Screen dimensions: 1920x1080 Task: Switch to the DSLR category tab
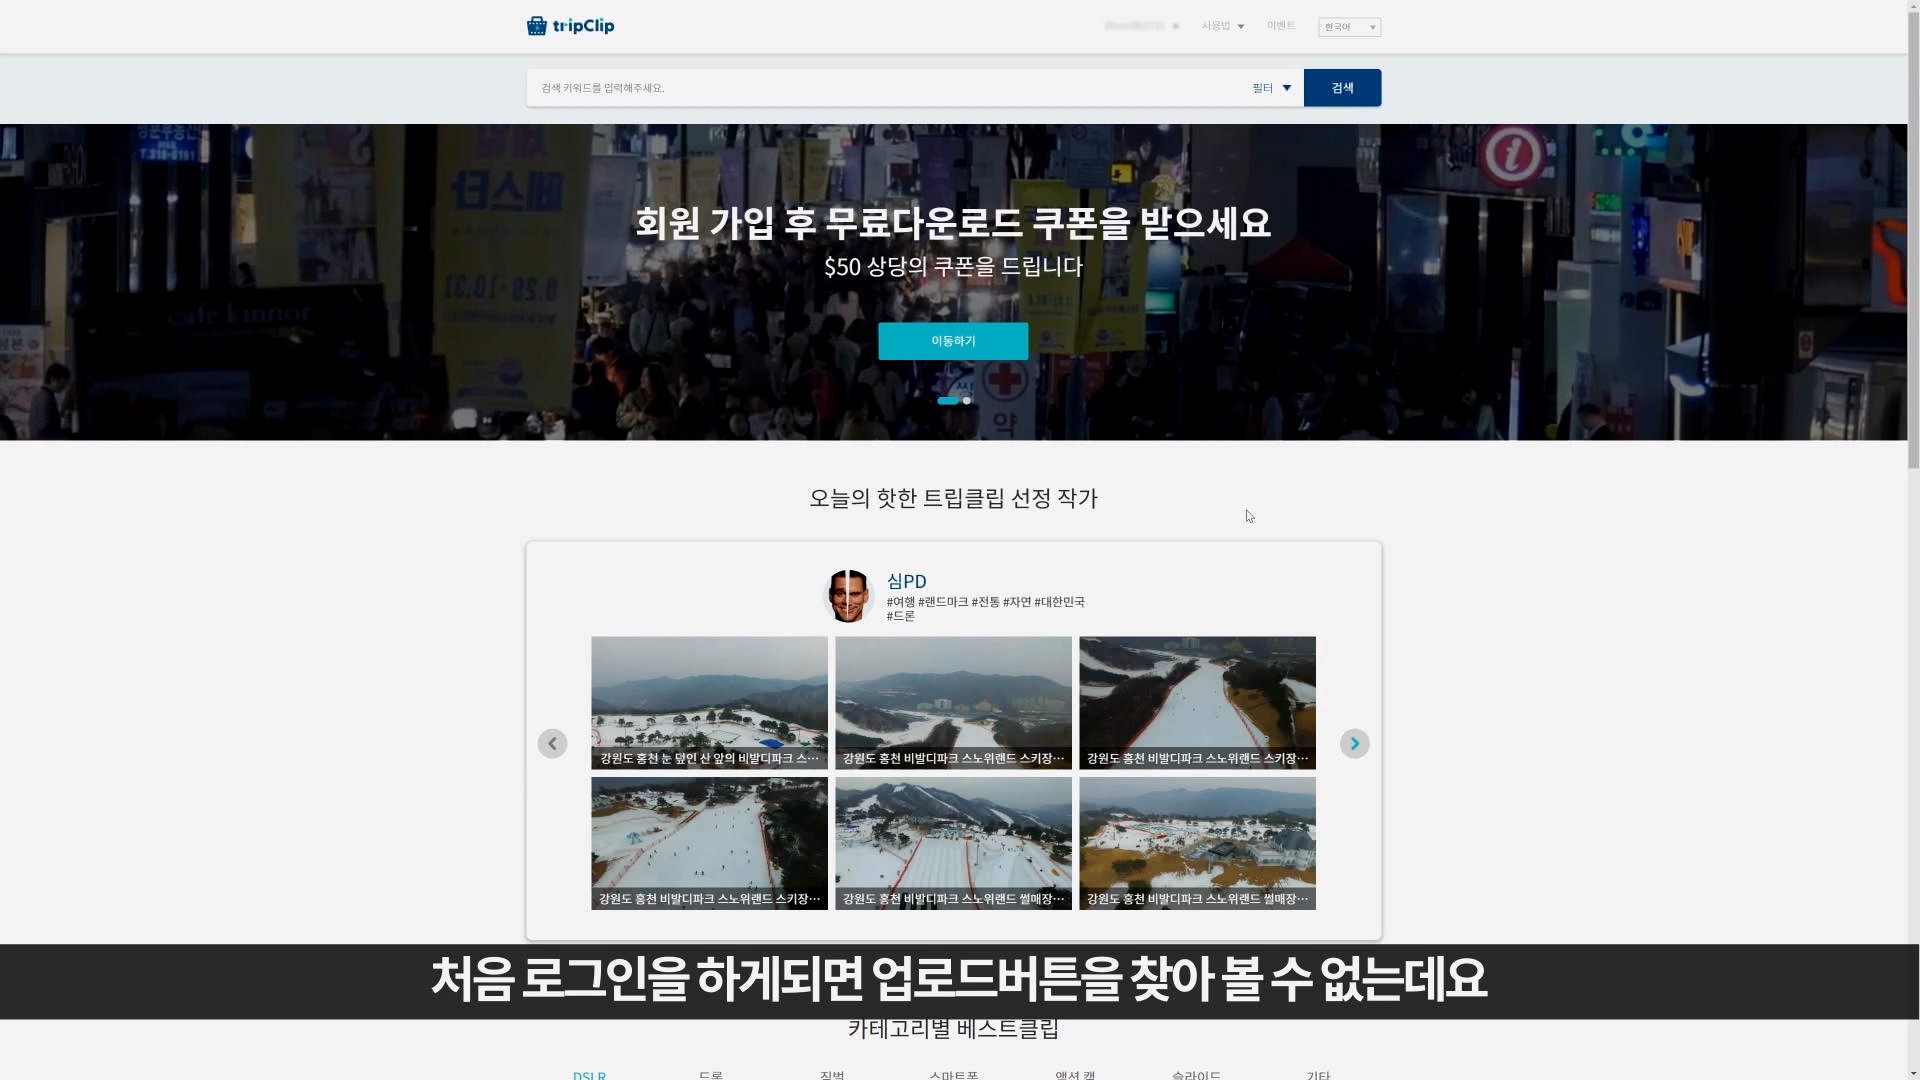[589, 1074]
